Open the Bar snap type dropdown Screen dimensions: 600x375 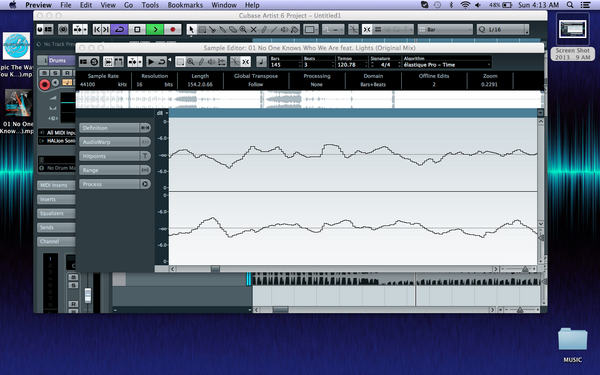tap(445, 29)
